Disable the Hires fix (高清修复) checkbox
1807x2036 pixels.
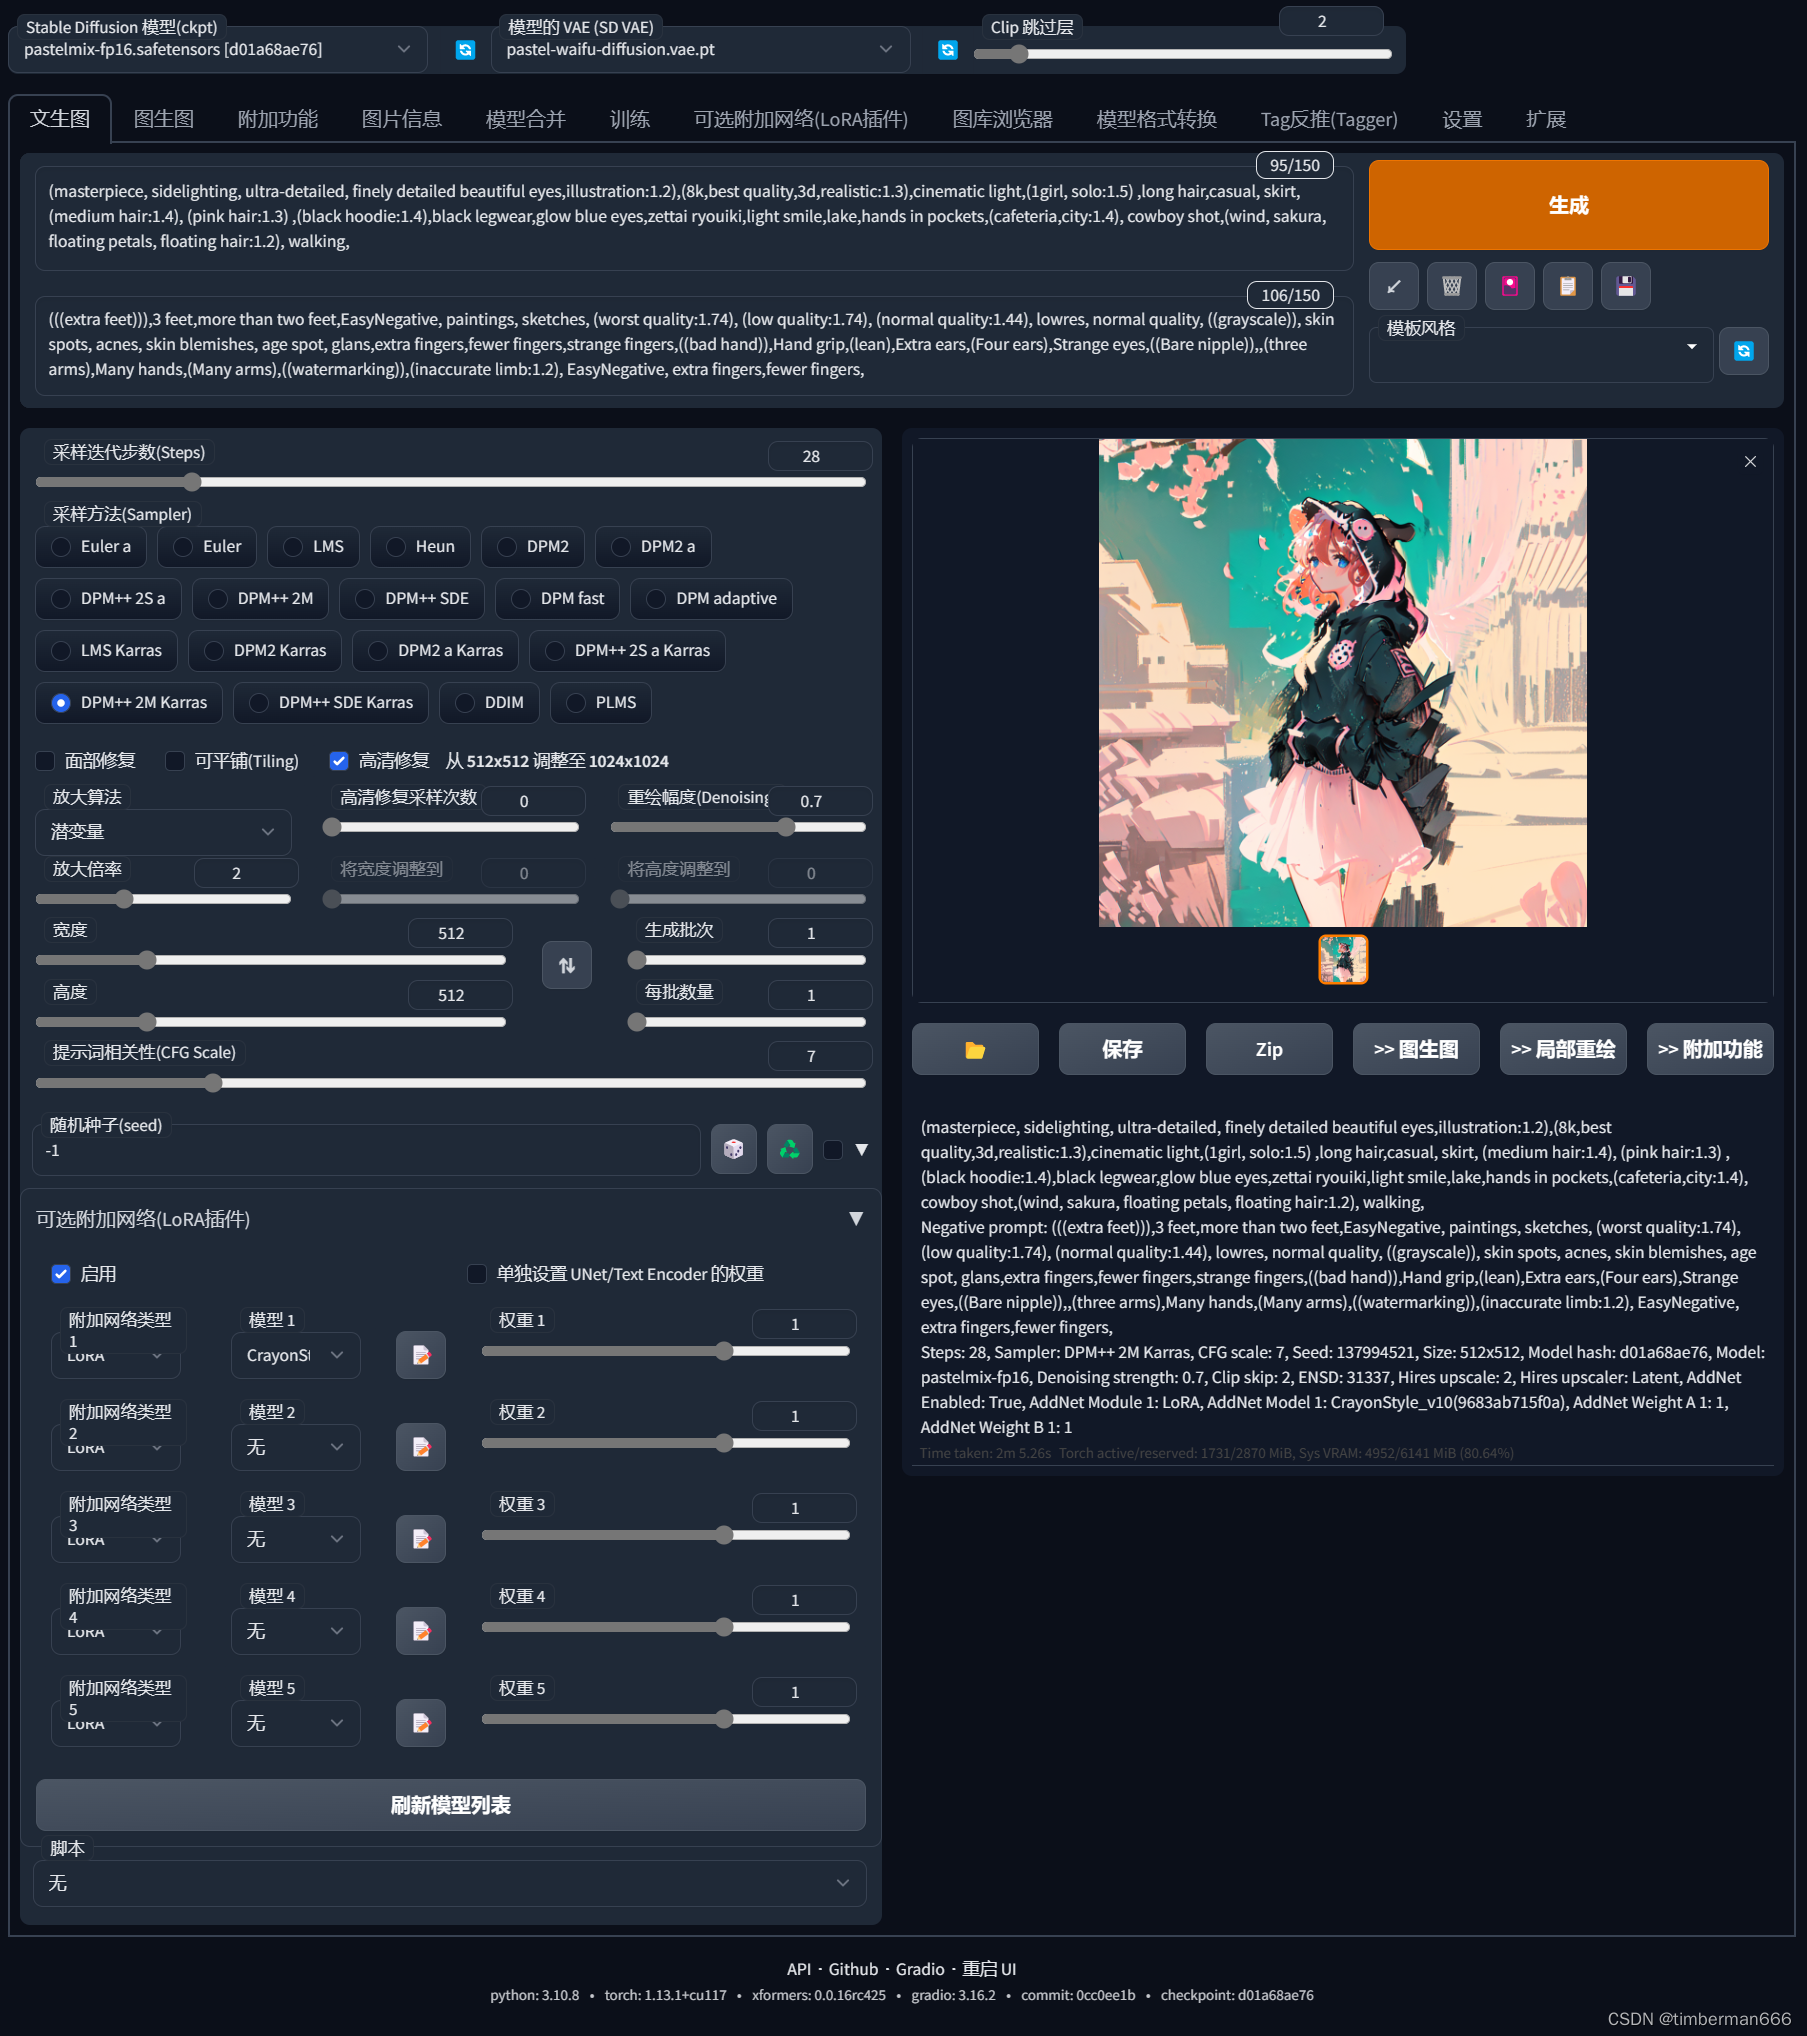(339, 761)
